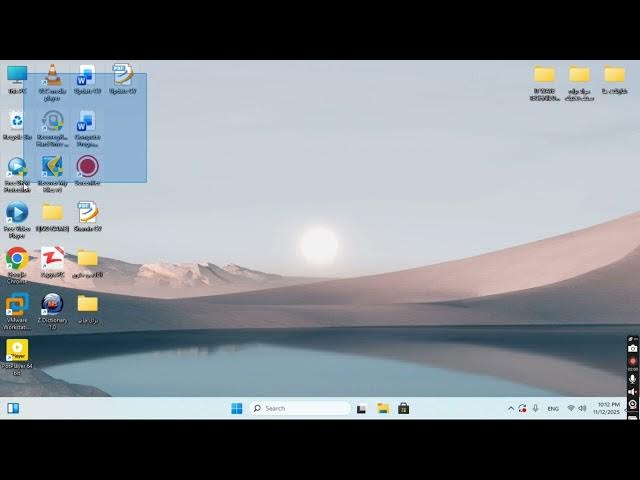640x480 pixels.
Task: Select the recovery shortcut below VLC media player
Action: coord(52,128)
